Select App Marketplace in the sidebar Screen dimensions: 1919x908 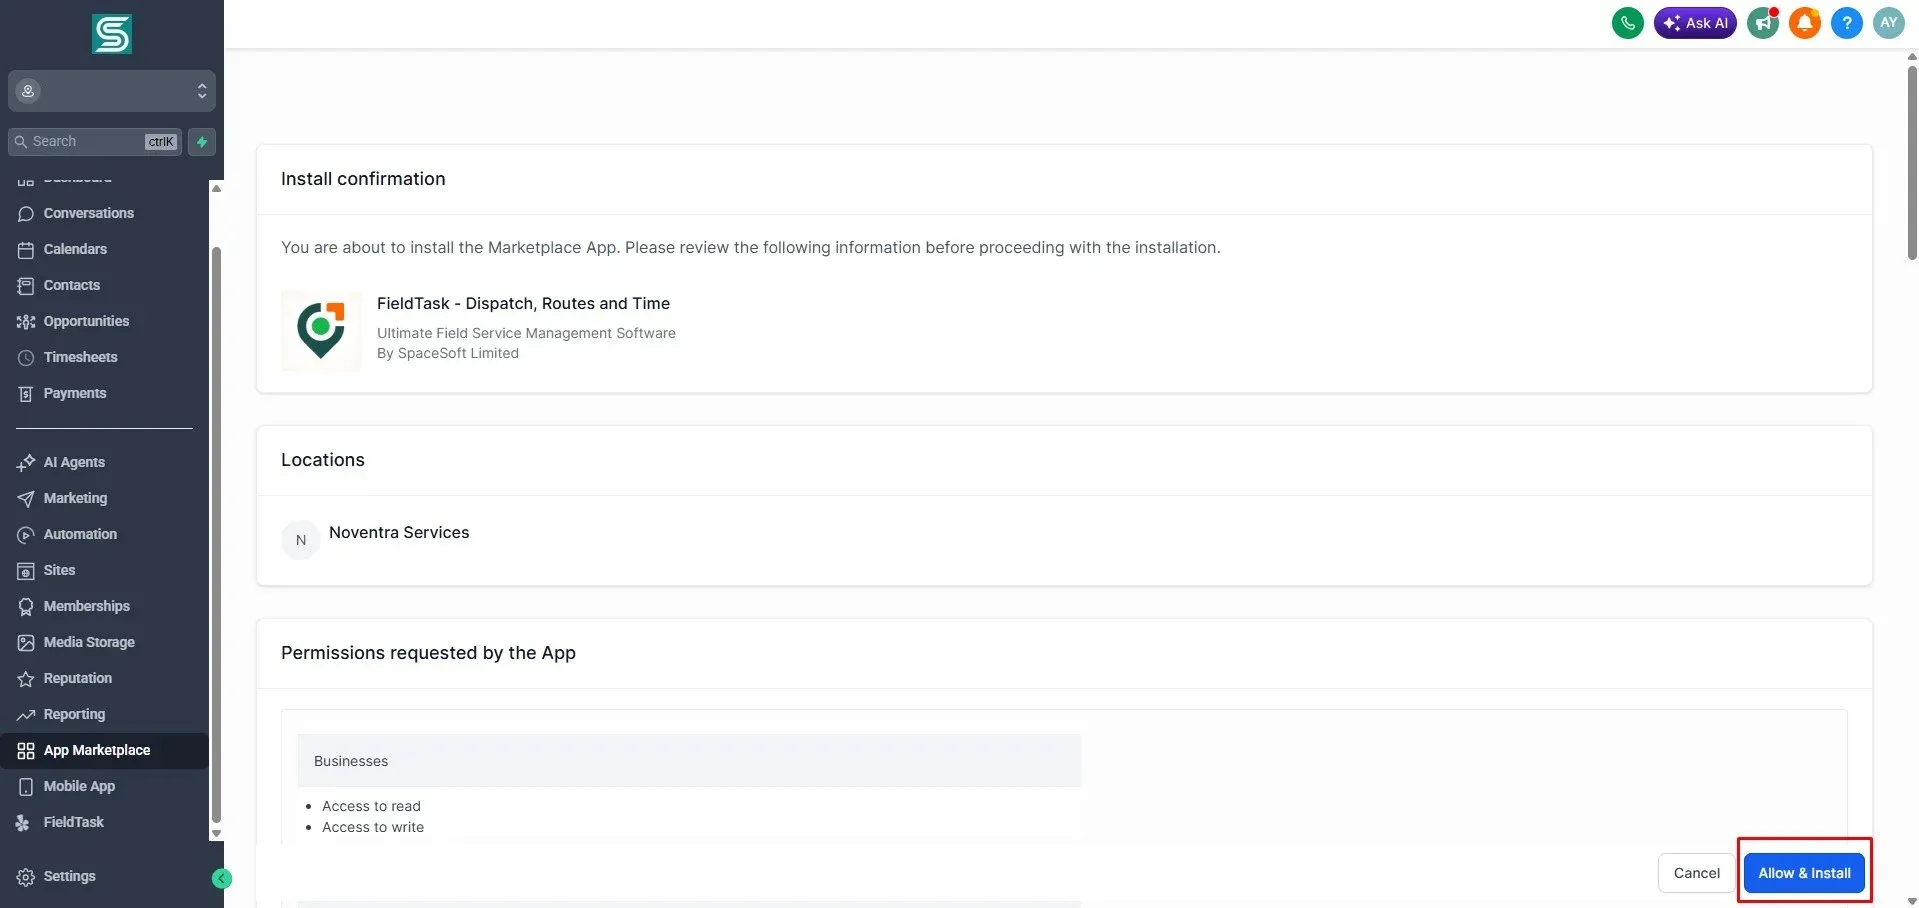pyautogui.click(x=104, y=751)
